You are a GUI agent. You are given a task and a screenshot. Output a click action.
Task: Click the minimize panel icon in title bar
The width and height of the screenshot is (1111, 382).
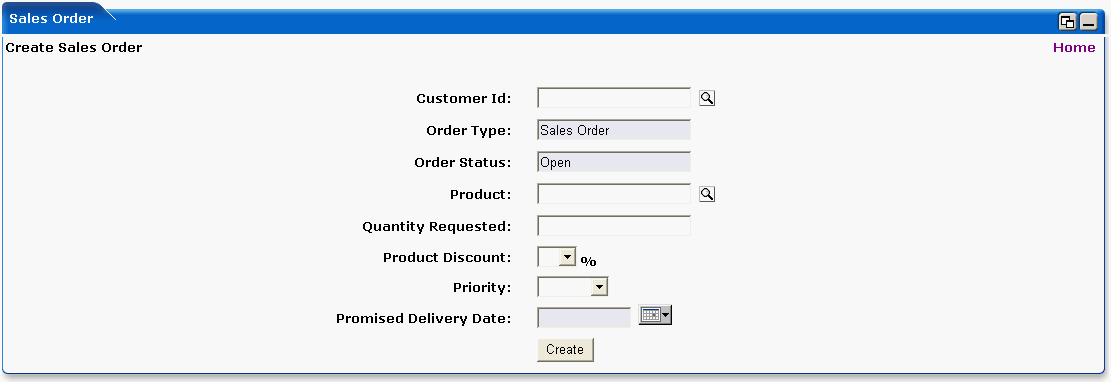[1088, 22]
